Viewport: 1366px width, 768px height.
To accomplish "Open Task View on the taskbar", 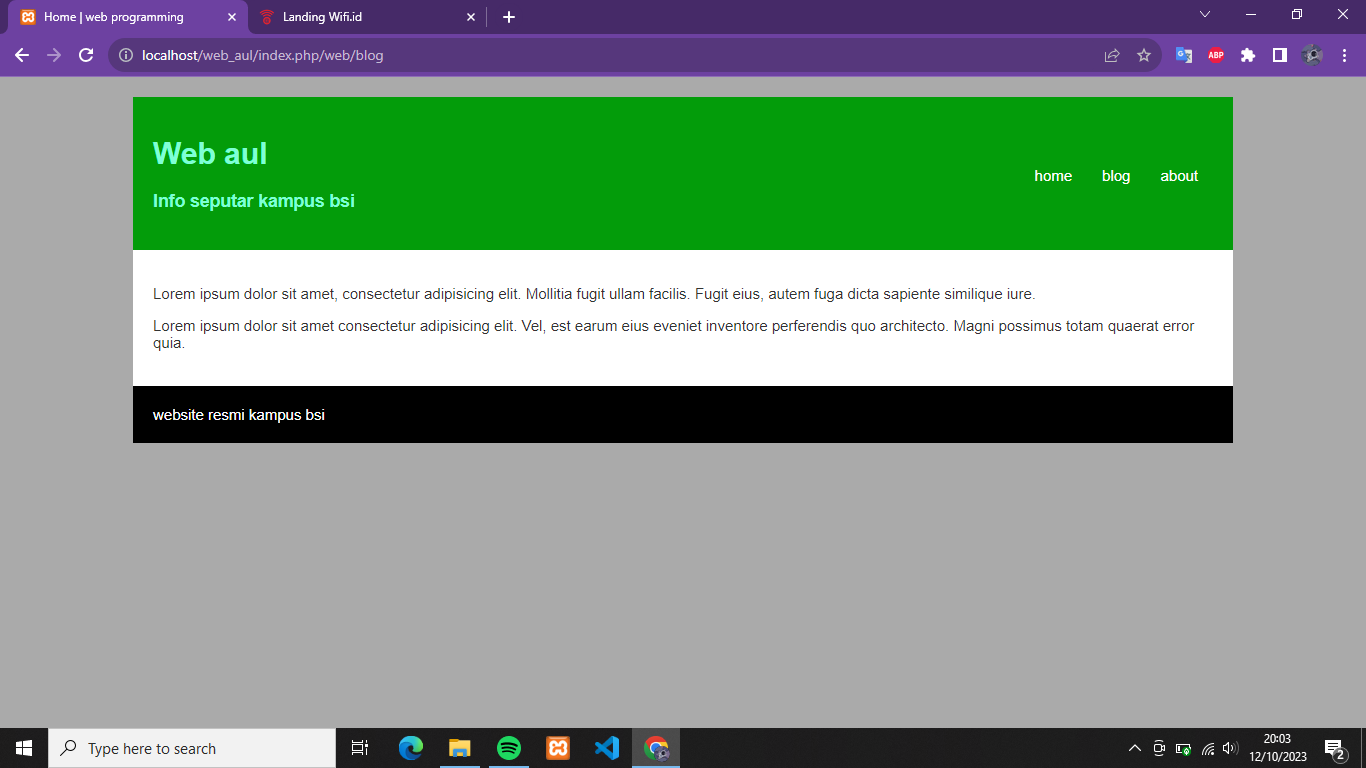I will (360, 748).
